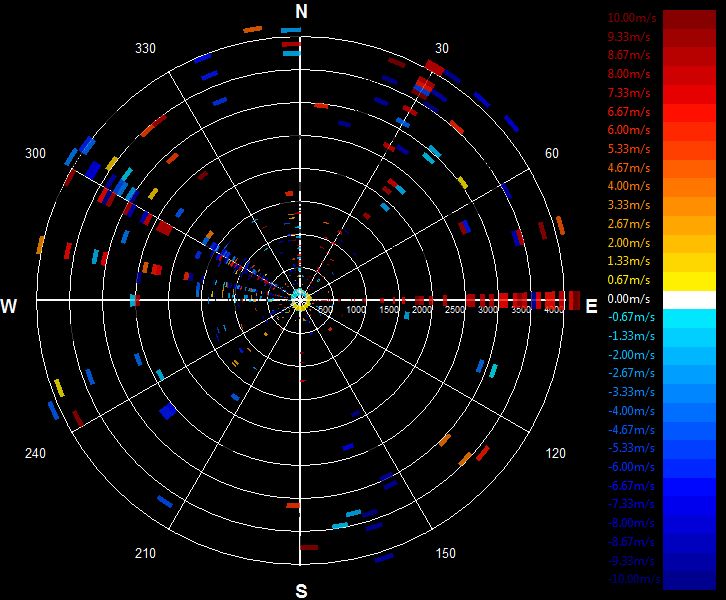The height and width of the screenshot is (600, 726).
Task: Click the -4.67m/s legend label
Action: pyautogui.click(x=631, y=430)
